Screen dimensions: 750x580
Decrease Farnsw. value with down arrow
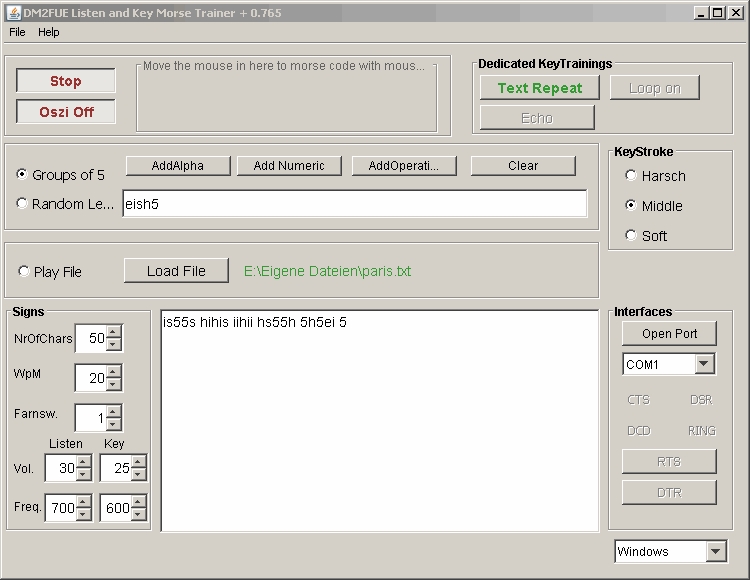(114, 423)
